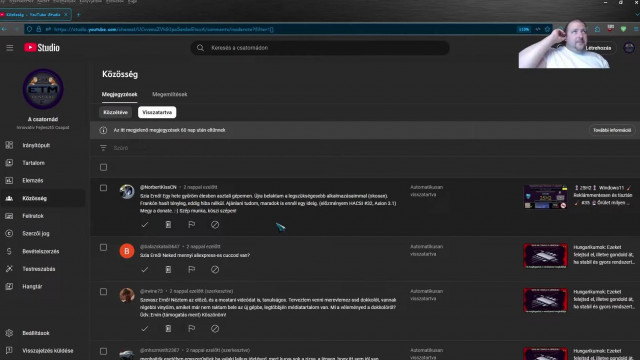Approve the aliexpress comment with checkmark
This screenshot has width=640, height=360.
(144, 269)
